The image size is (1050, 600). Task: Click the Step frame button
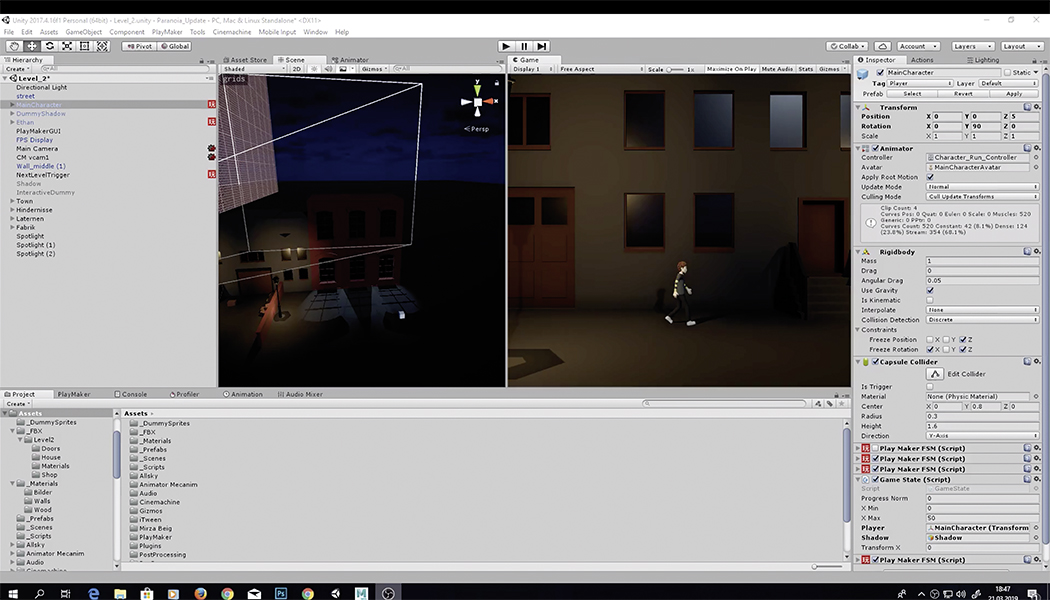click(542, 46)
